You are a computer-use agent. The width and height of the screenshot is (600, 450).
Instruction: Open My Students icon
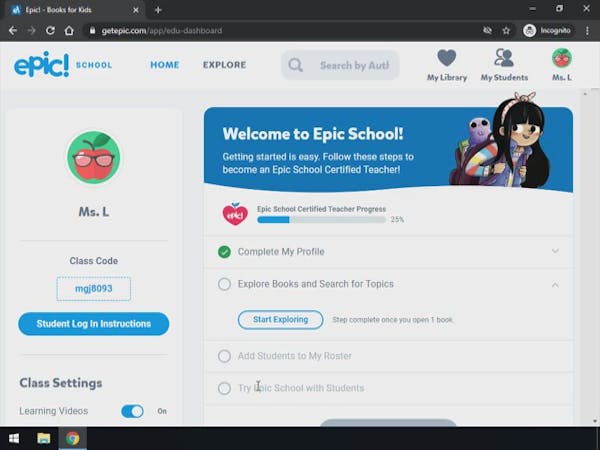coord(504,58)
